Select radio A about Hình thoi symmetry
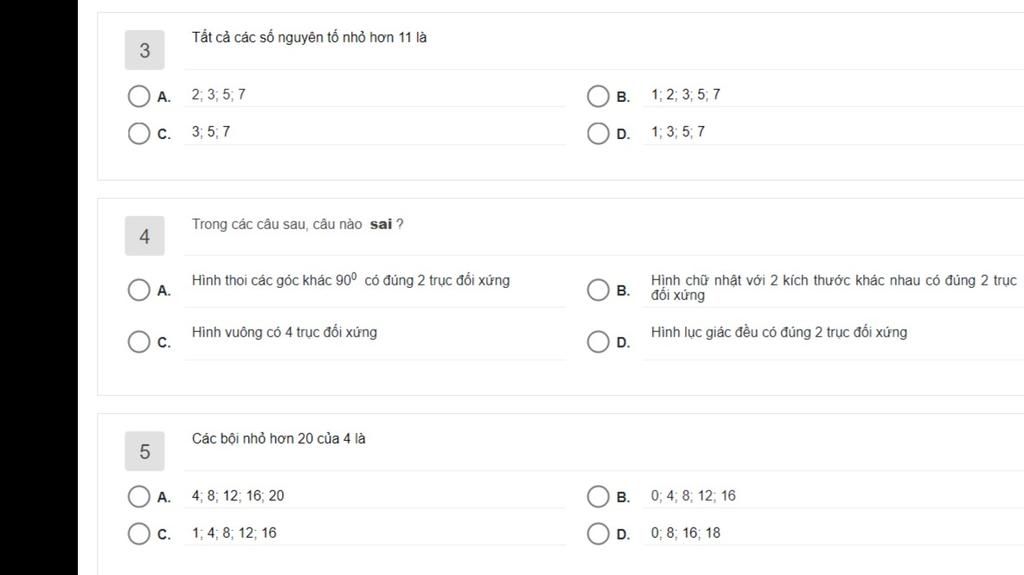Viewport: 1024px width, 575px height. pyautogui.click(x=139, y=290)
